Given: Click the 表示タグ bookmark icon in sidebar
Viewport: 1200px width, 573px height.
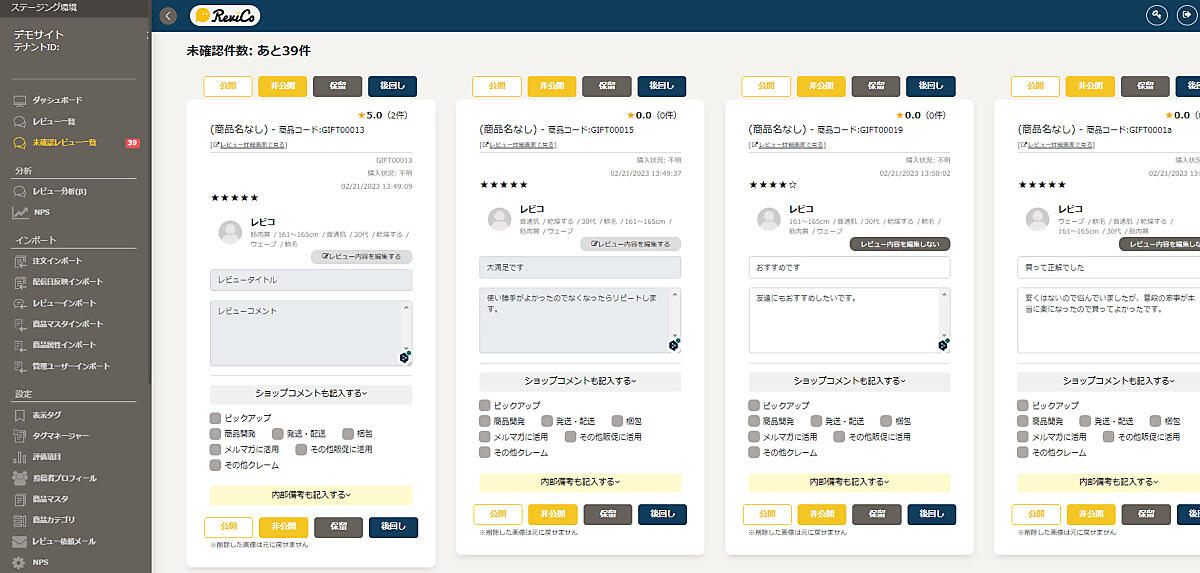Looking at the screenshot, I should tap(20, 415).
